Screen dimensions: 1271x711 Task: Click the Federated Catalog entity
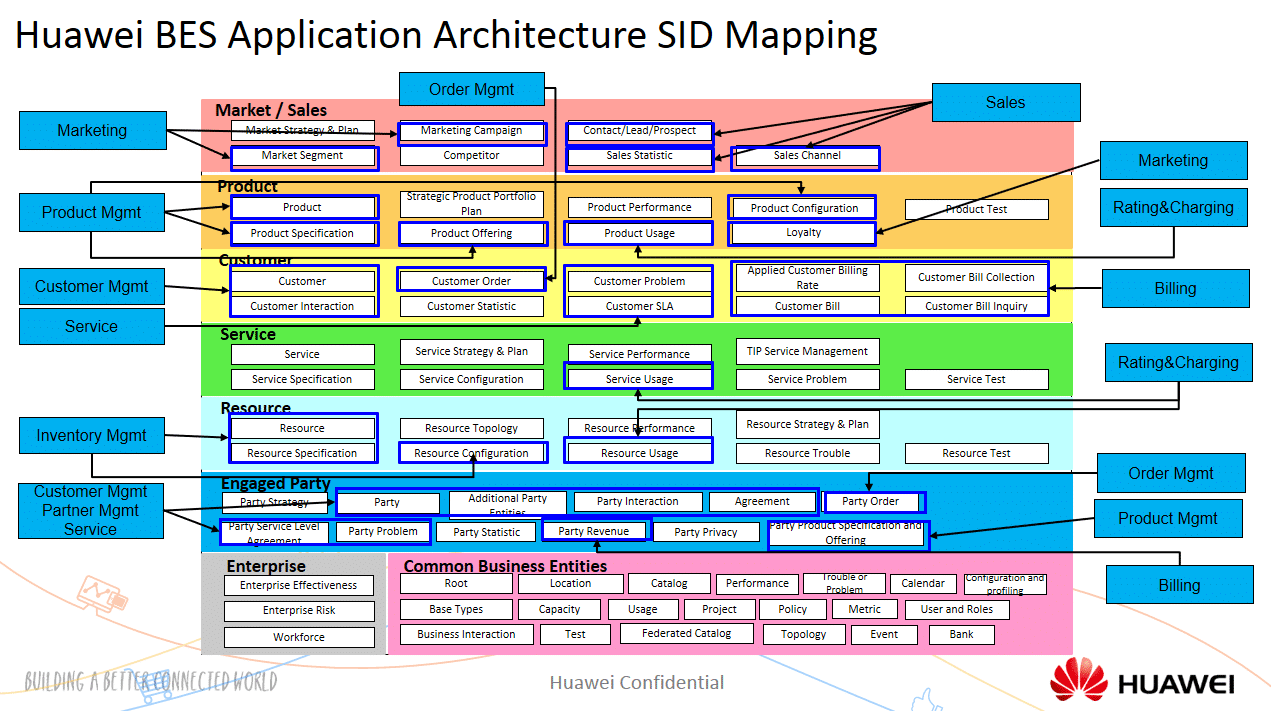pyautogui.click(x=687, y=634)
